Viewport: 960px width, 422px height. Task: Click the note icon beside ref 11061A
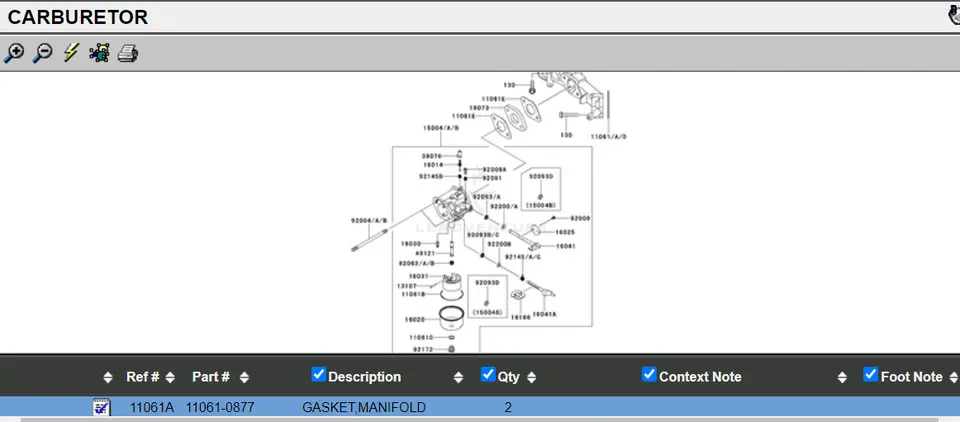pos(101,407)
